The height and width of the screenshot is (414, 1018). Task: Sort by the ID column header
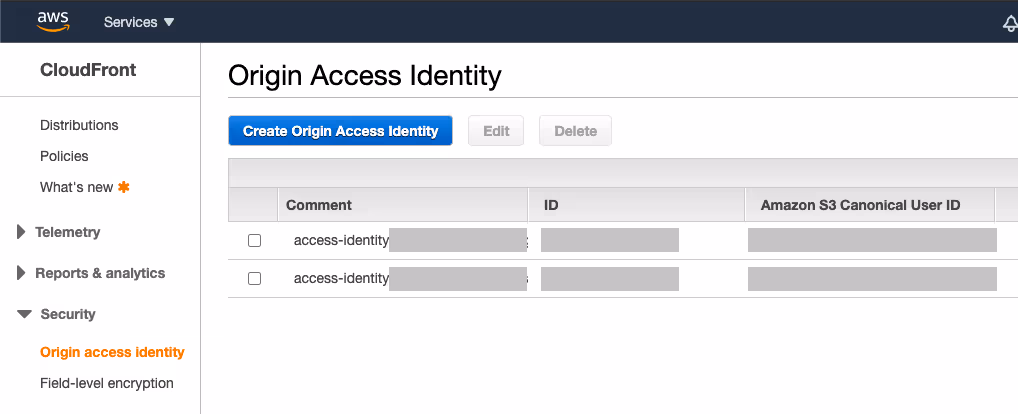point(636,205)
